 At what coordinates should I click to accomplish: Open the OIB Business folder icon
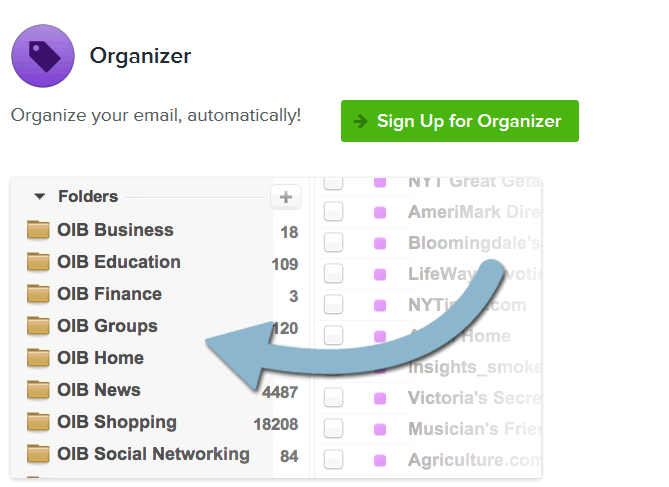38,230
